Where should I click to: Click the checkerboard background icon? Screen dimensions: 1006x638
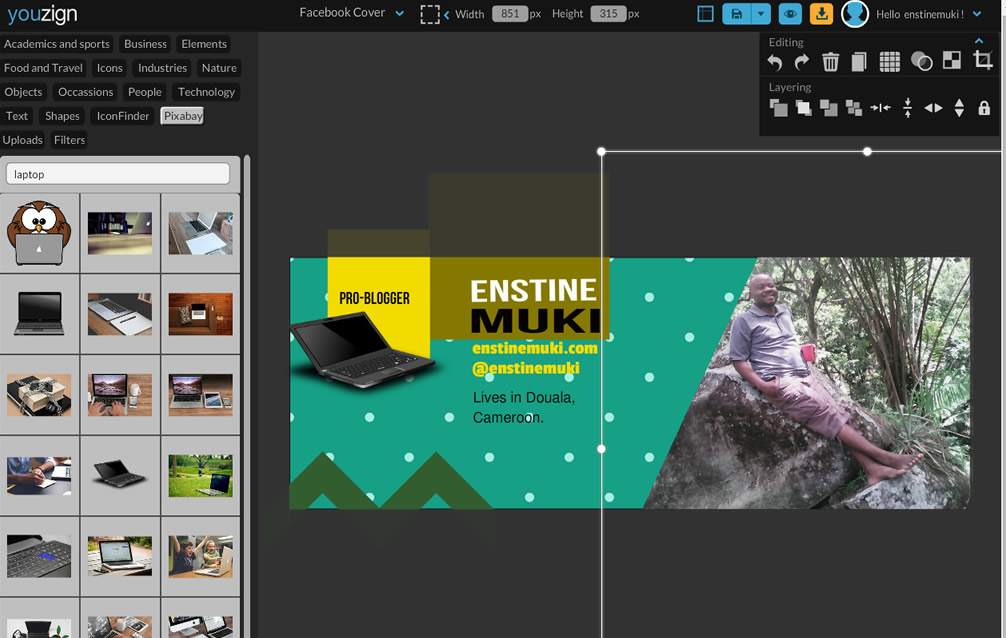[x=952, y=60]
